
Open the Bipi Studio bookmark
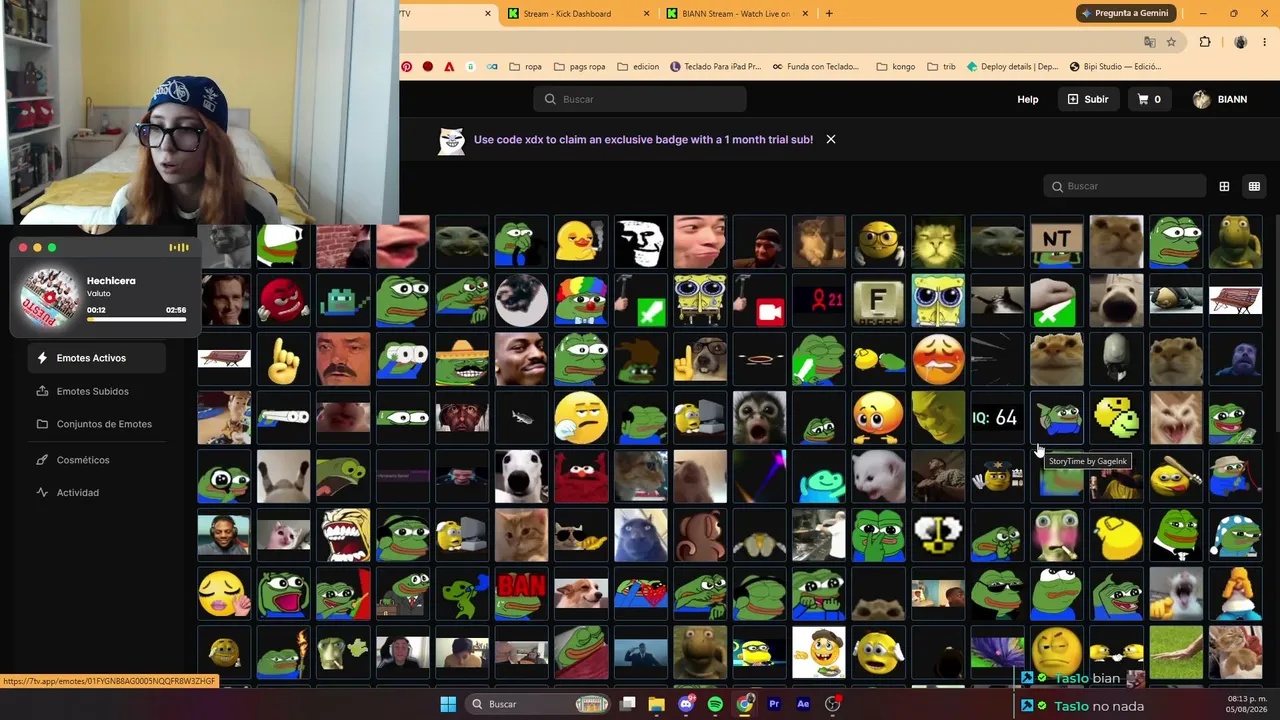point(1115,67)
